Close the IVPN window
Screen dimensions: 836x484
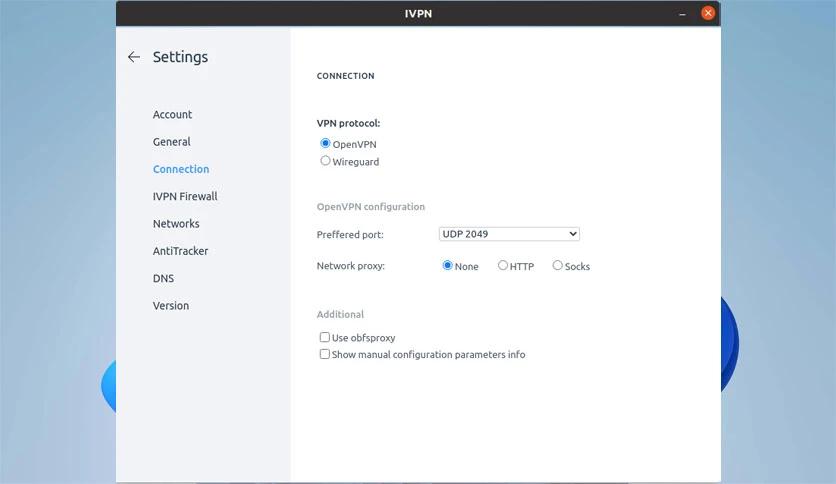(708, 13)
